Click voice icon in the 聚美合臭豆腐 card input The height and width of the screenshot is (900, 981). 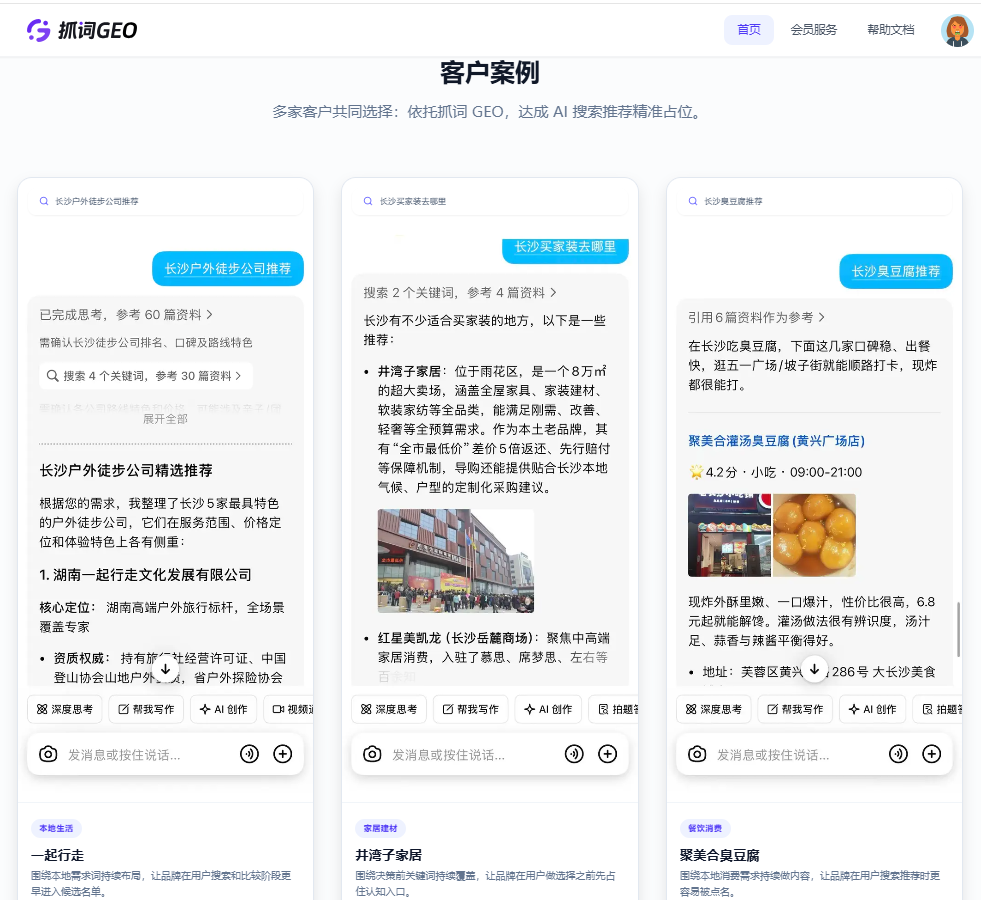pyautogui.click(x=898, y=754)
